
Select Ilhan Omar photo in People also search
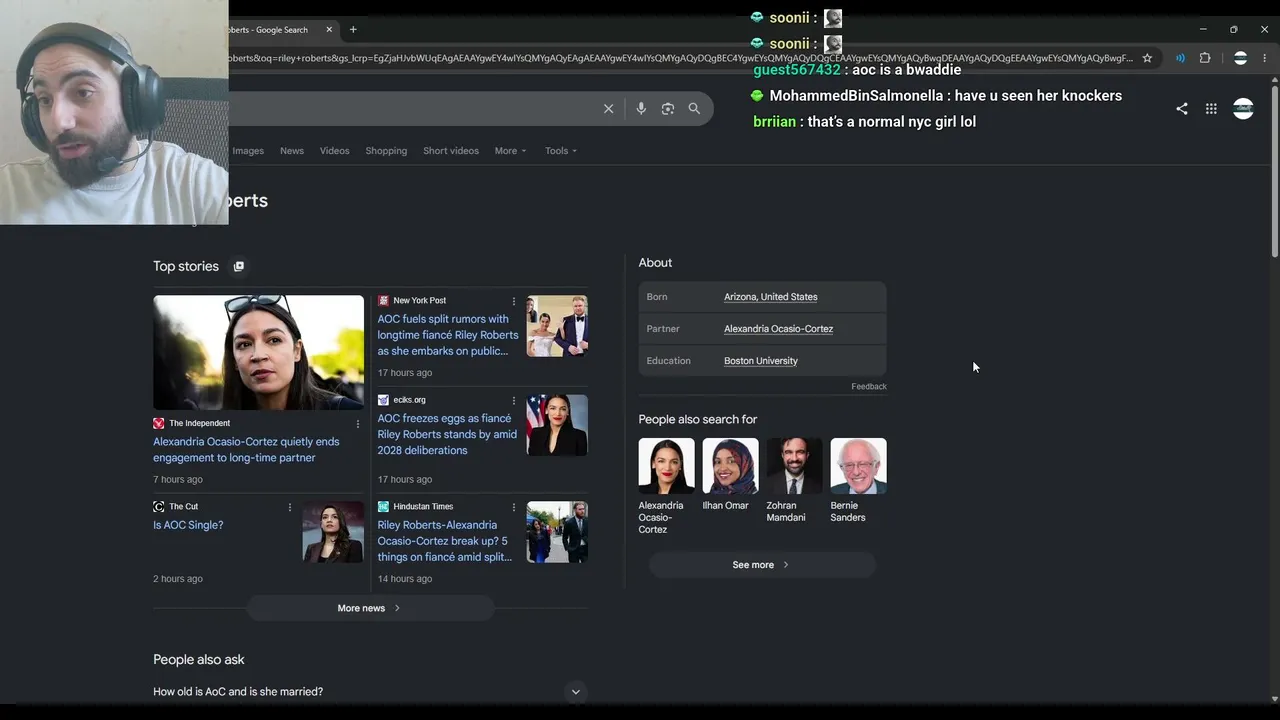click(x=731, y=466)
